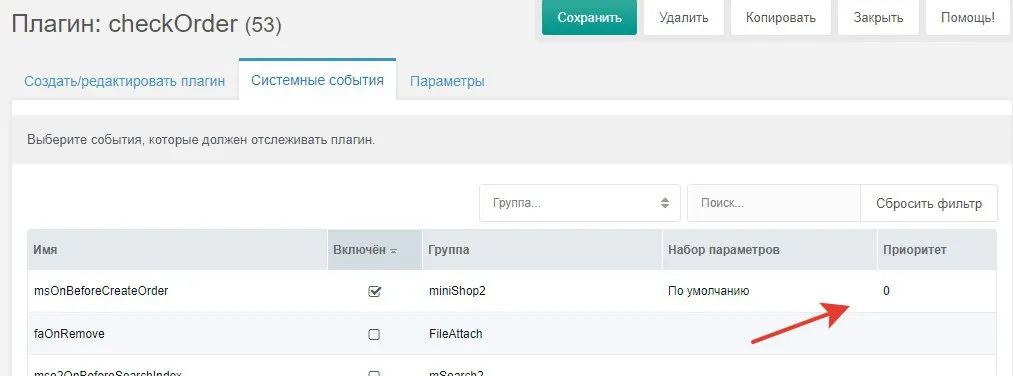Click the Поиск... search field

(x=773, y=203)
